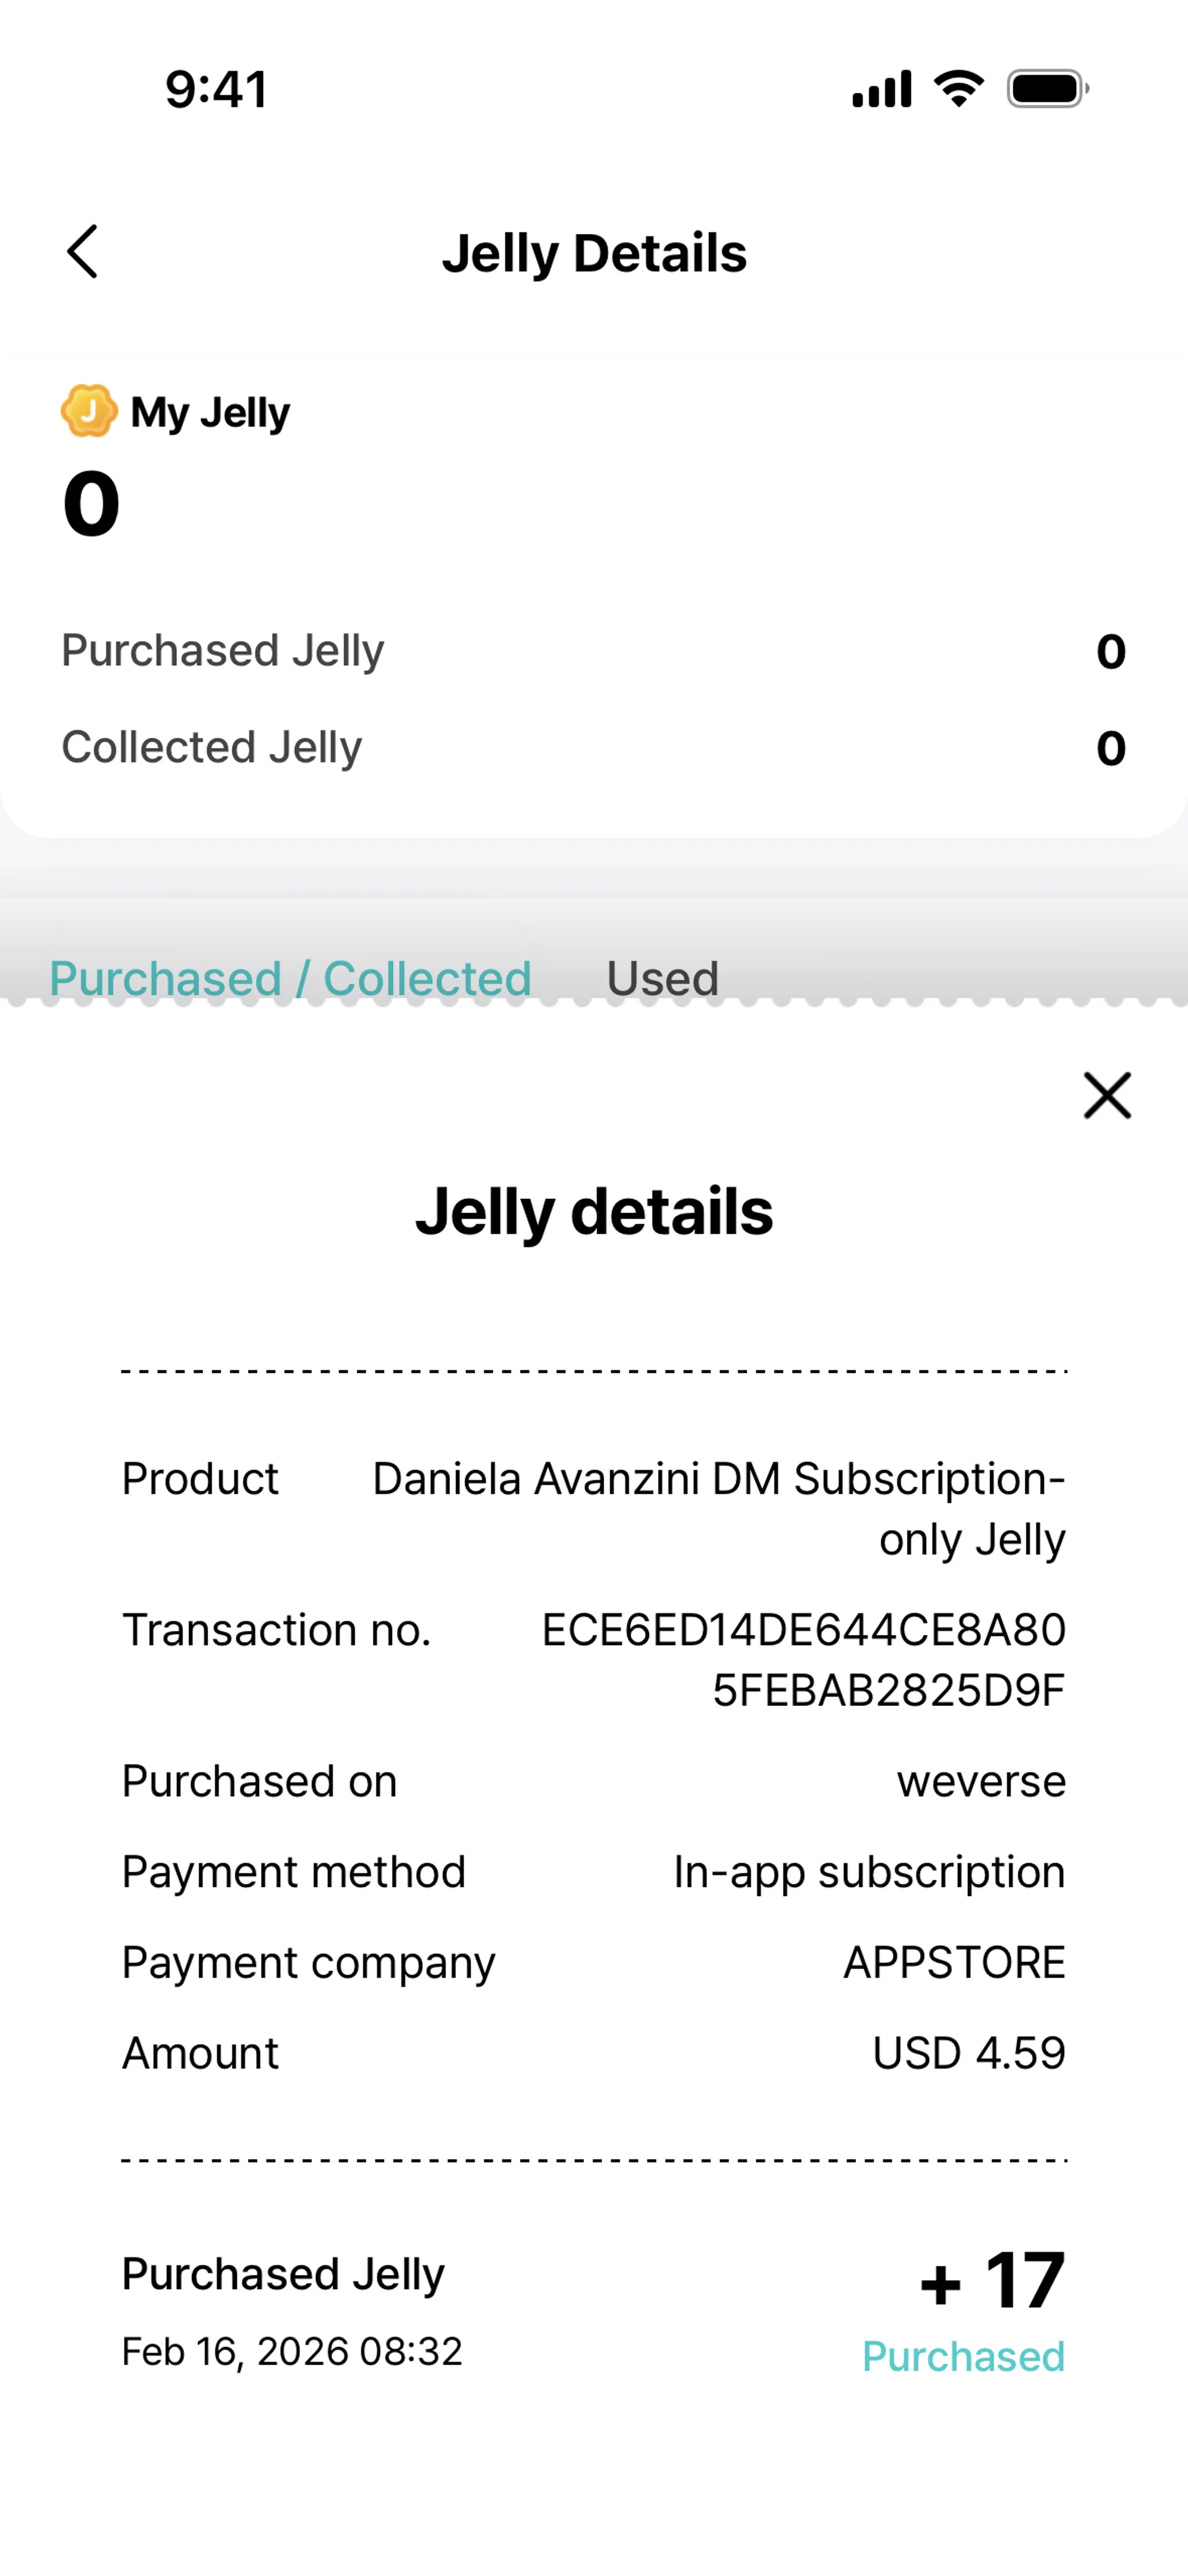Tap the battery status icon
Image resolution: width=1188 pixels, height=2576 pixels.
coord(1047,89)
